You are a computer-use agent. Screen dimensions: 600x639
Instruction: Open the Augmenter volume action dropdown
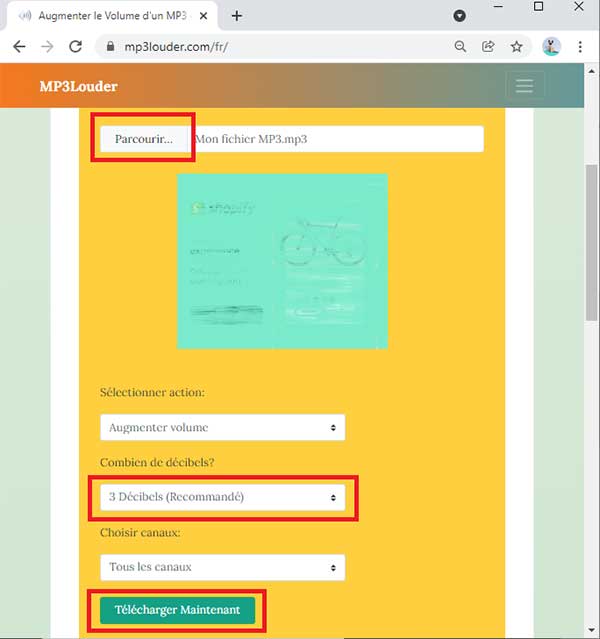tap(223, 427)
